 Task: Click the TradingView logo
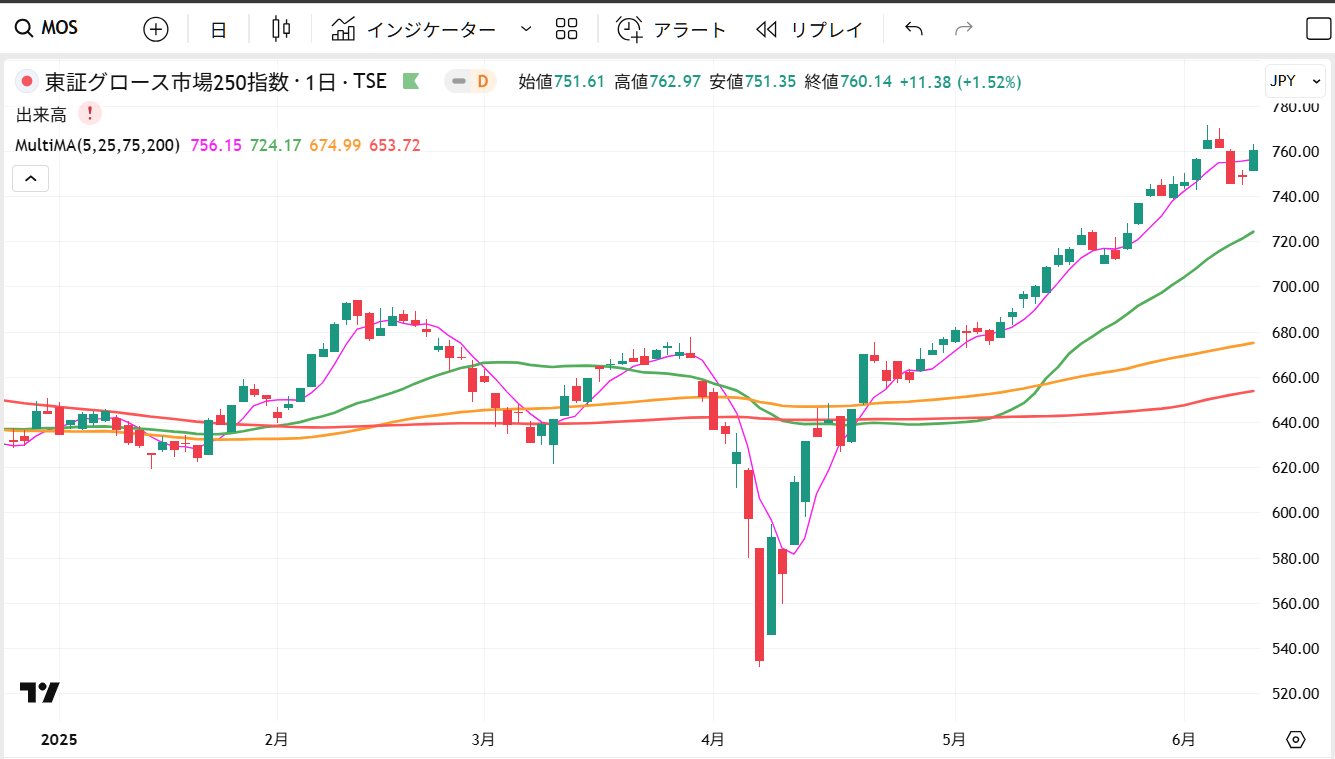(40, 692)
